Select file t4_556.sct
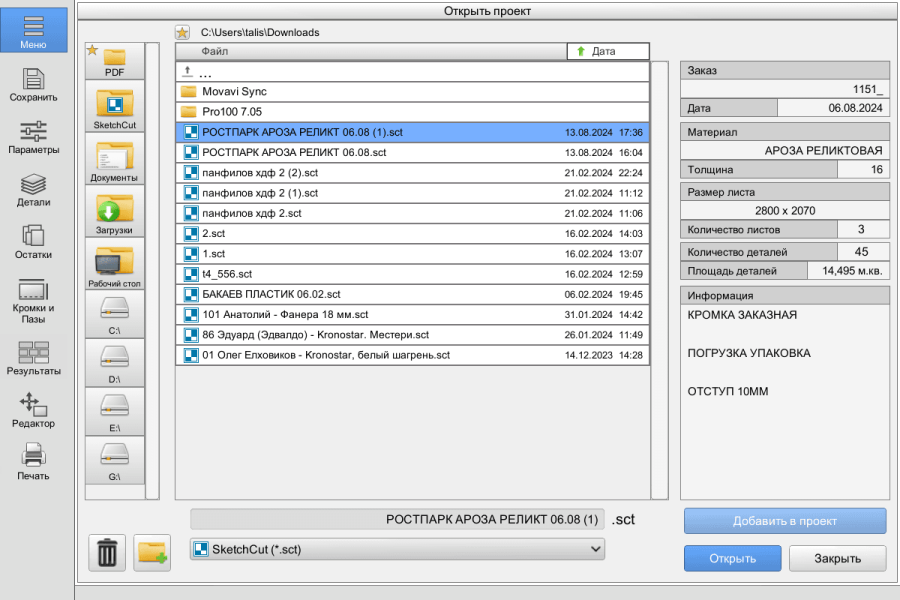 [413, 274]
